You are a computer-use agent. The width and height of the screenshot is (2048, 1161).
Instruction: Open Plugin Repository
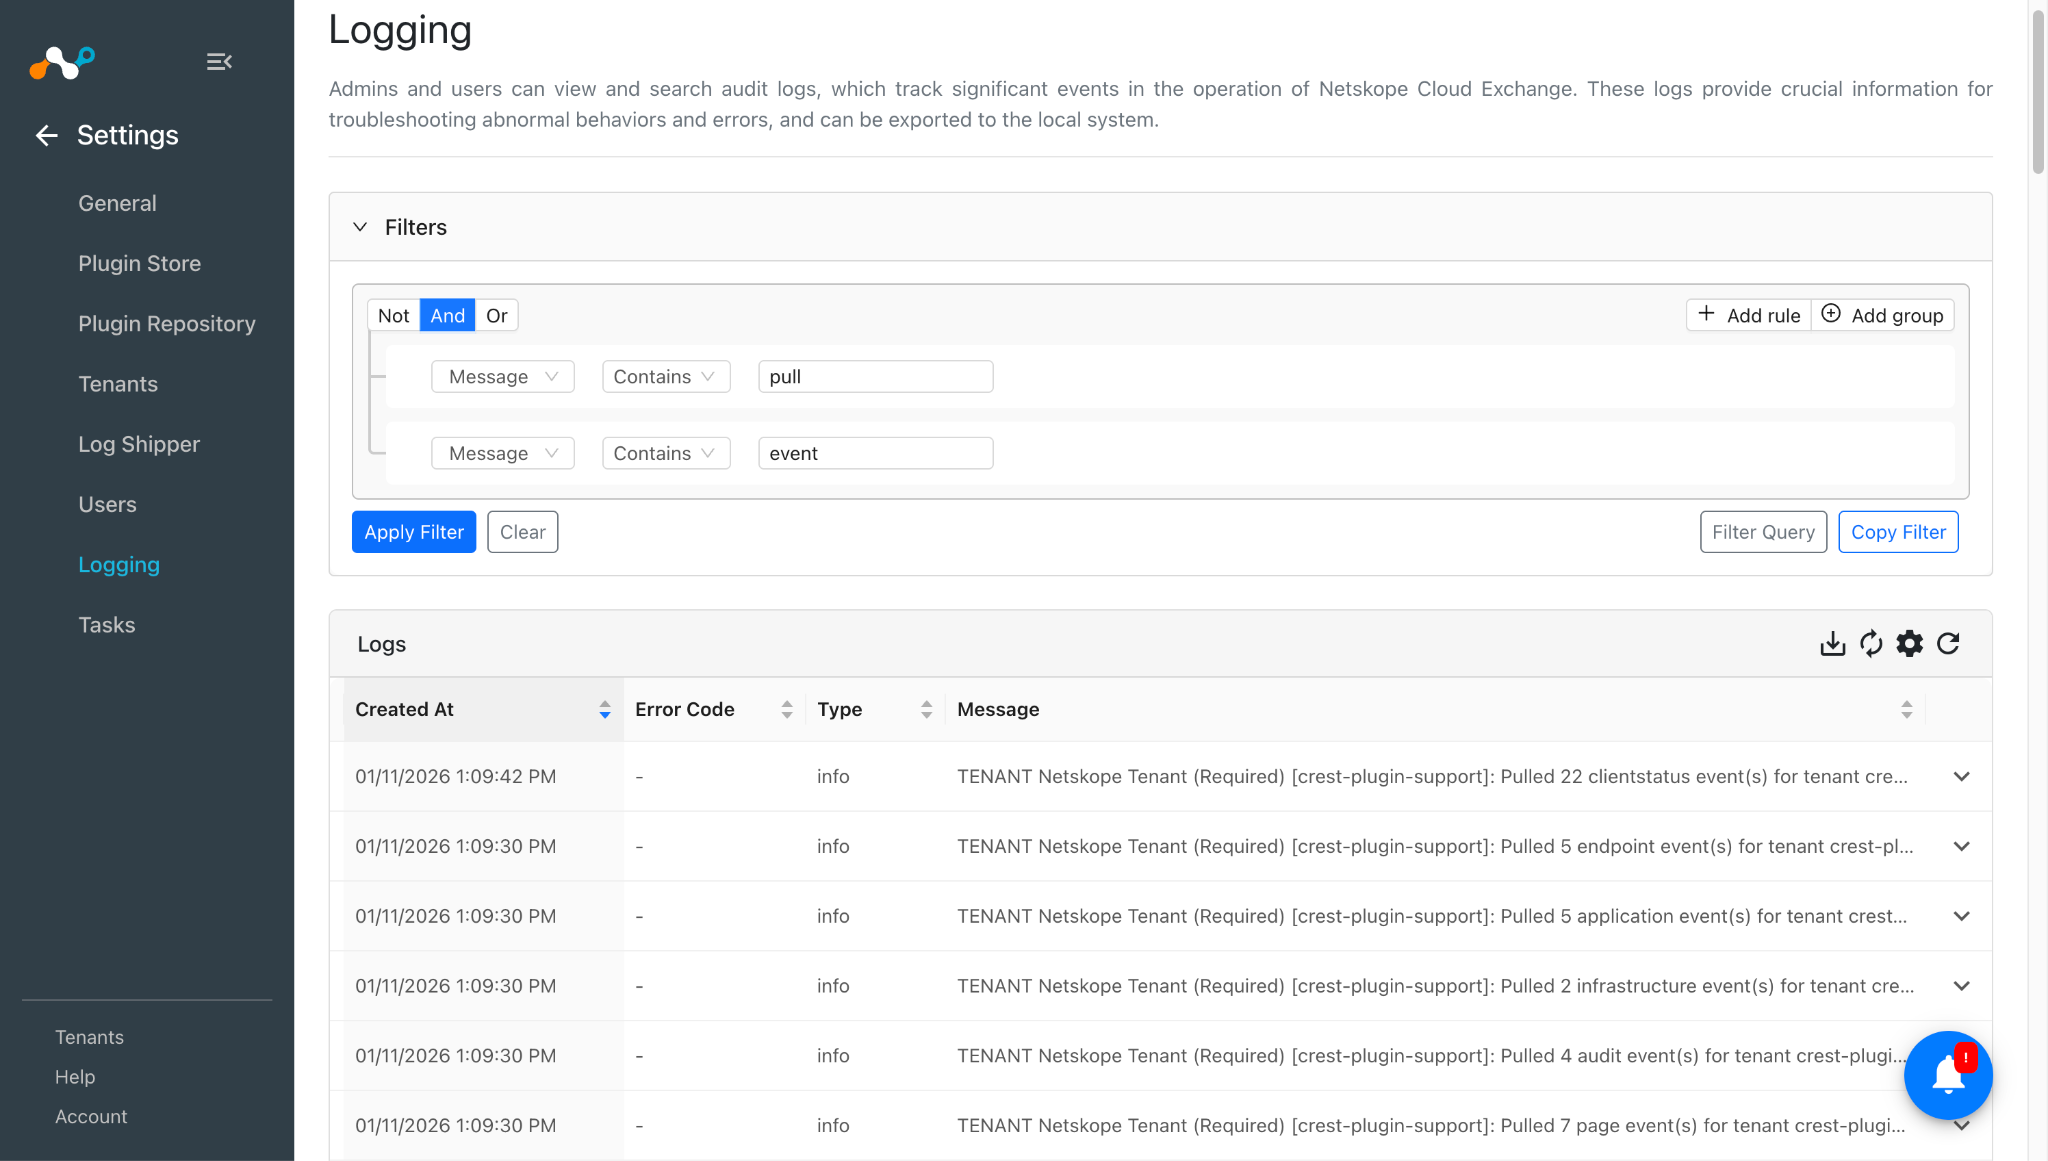[x=167, y=324]
